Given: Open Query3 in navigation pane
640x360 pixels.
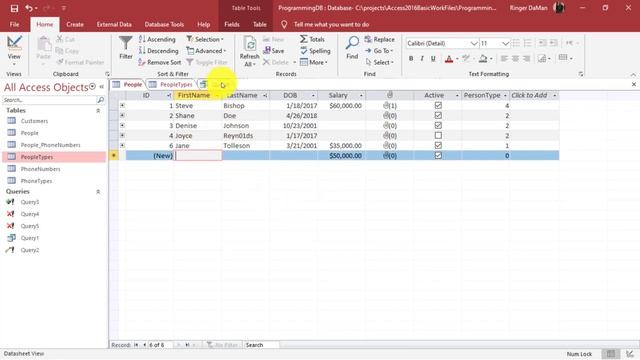Looking at the screenshot, I should coord(30,202).
